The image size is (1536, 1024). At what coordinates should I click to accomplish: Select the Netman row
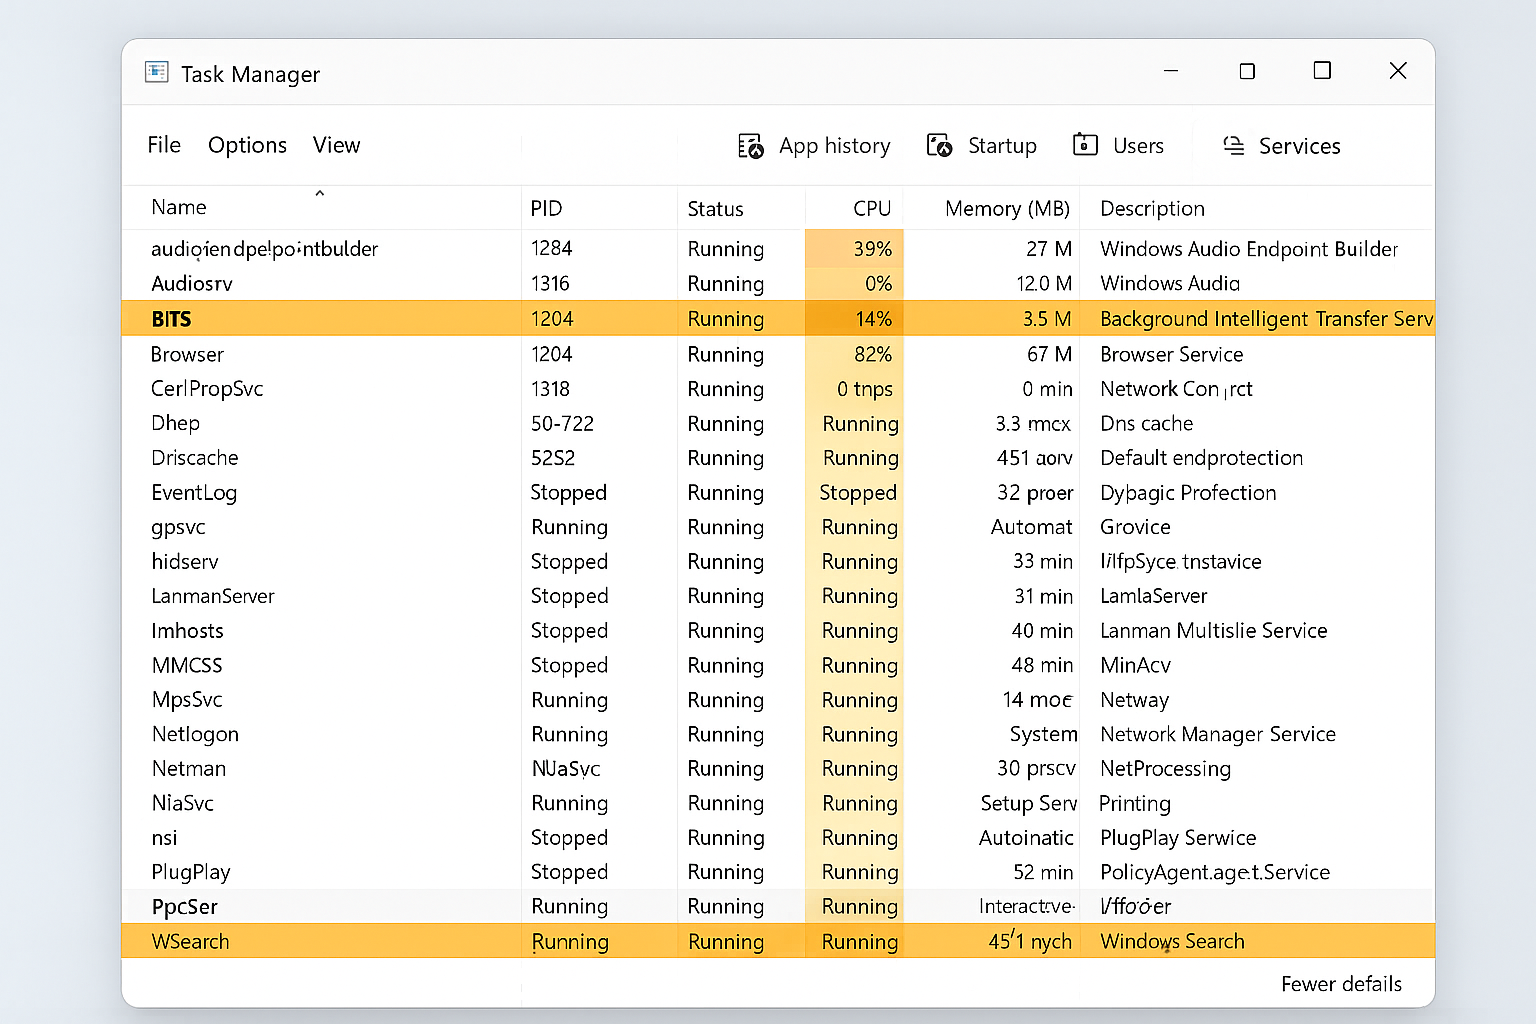(778, 769)
